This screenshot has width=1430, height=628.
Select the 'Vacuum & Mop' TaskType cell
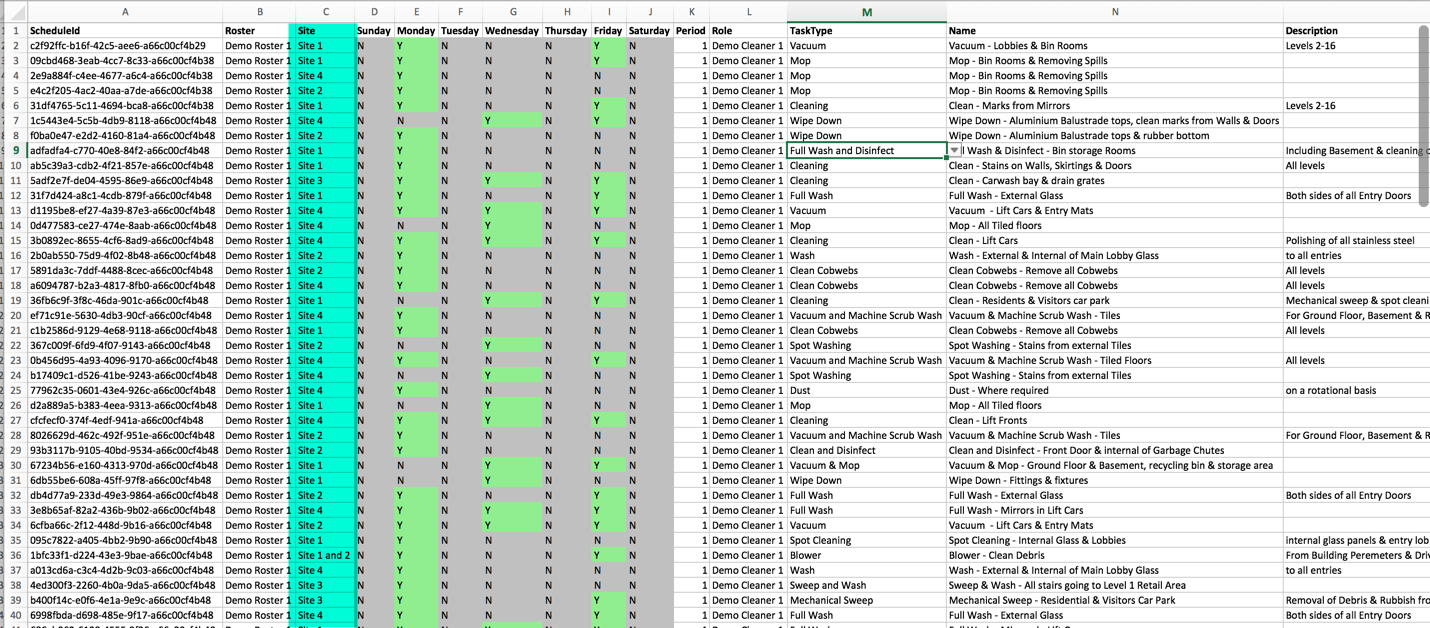click(x=866, y=466)
